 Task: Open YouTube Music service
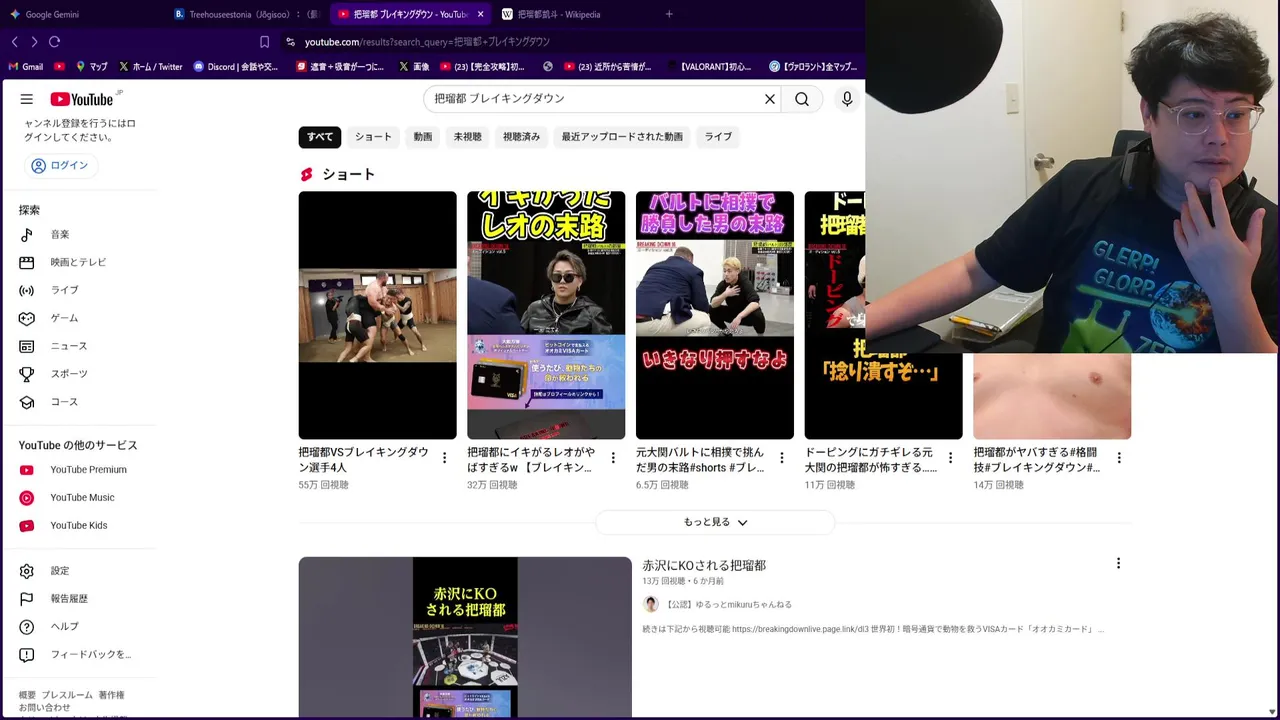coord(80,498)
